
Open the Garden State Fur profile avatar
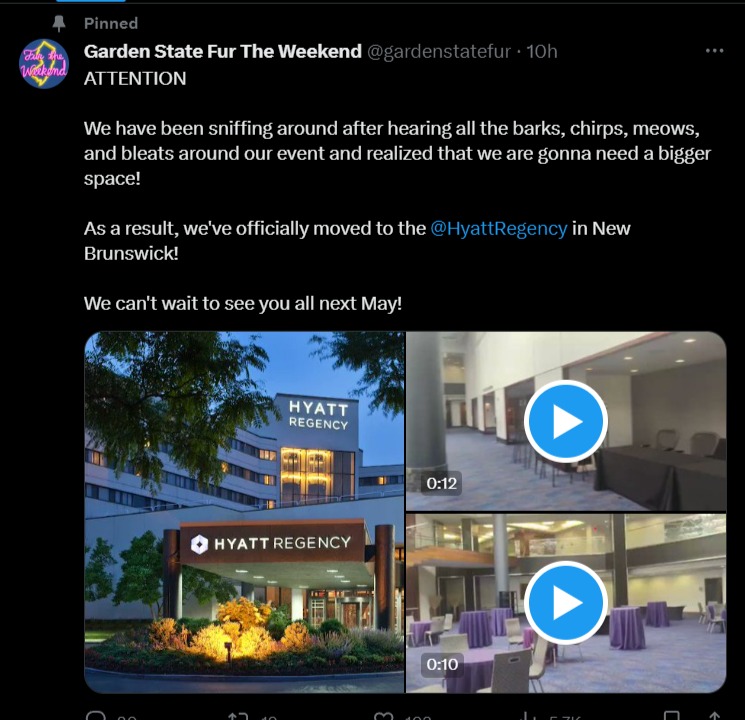coord(44,64)
